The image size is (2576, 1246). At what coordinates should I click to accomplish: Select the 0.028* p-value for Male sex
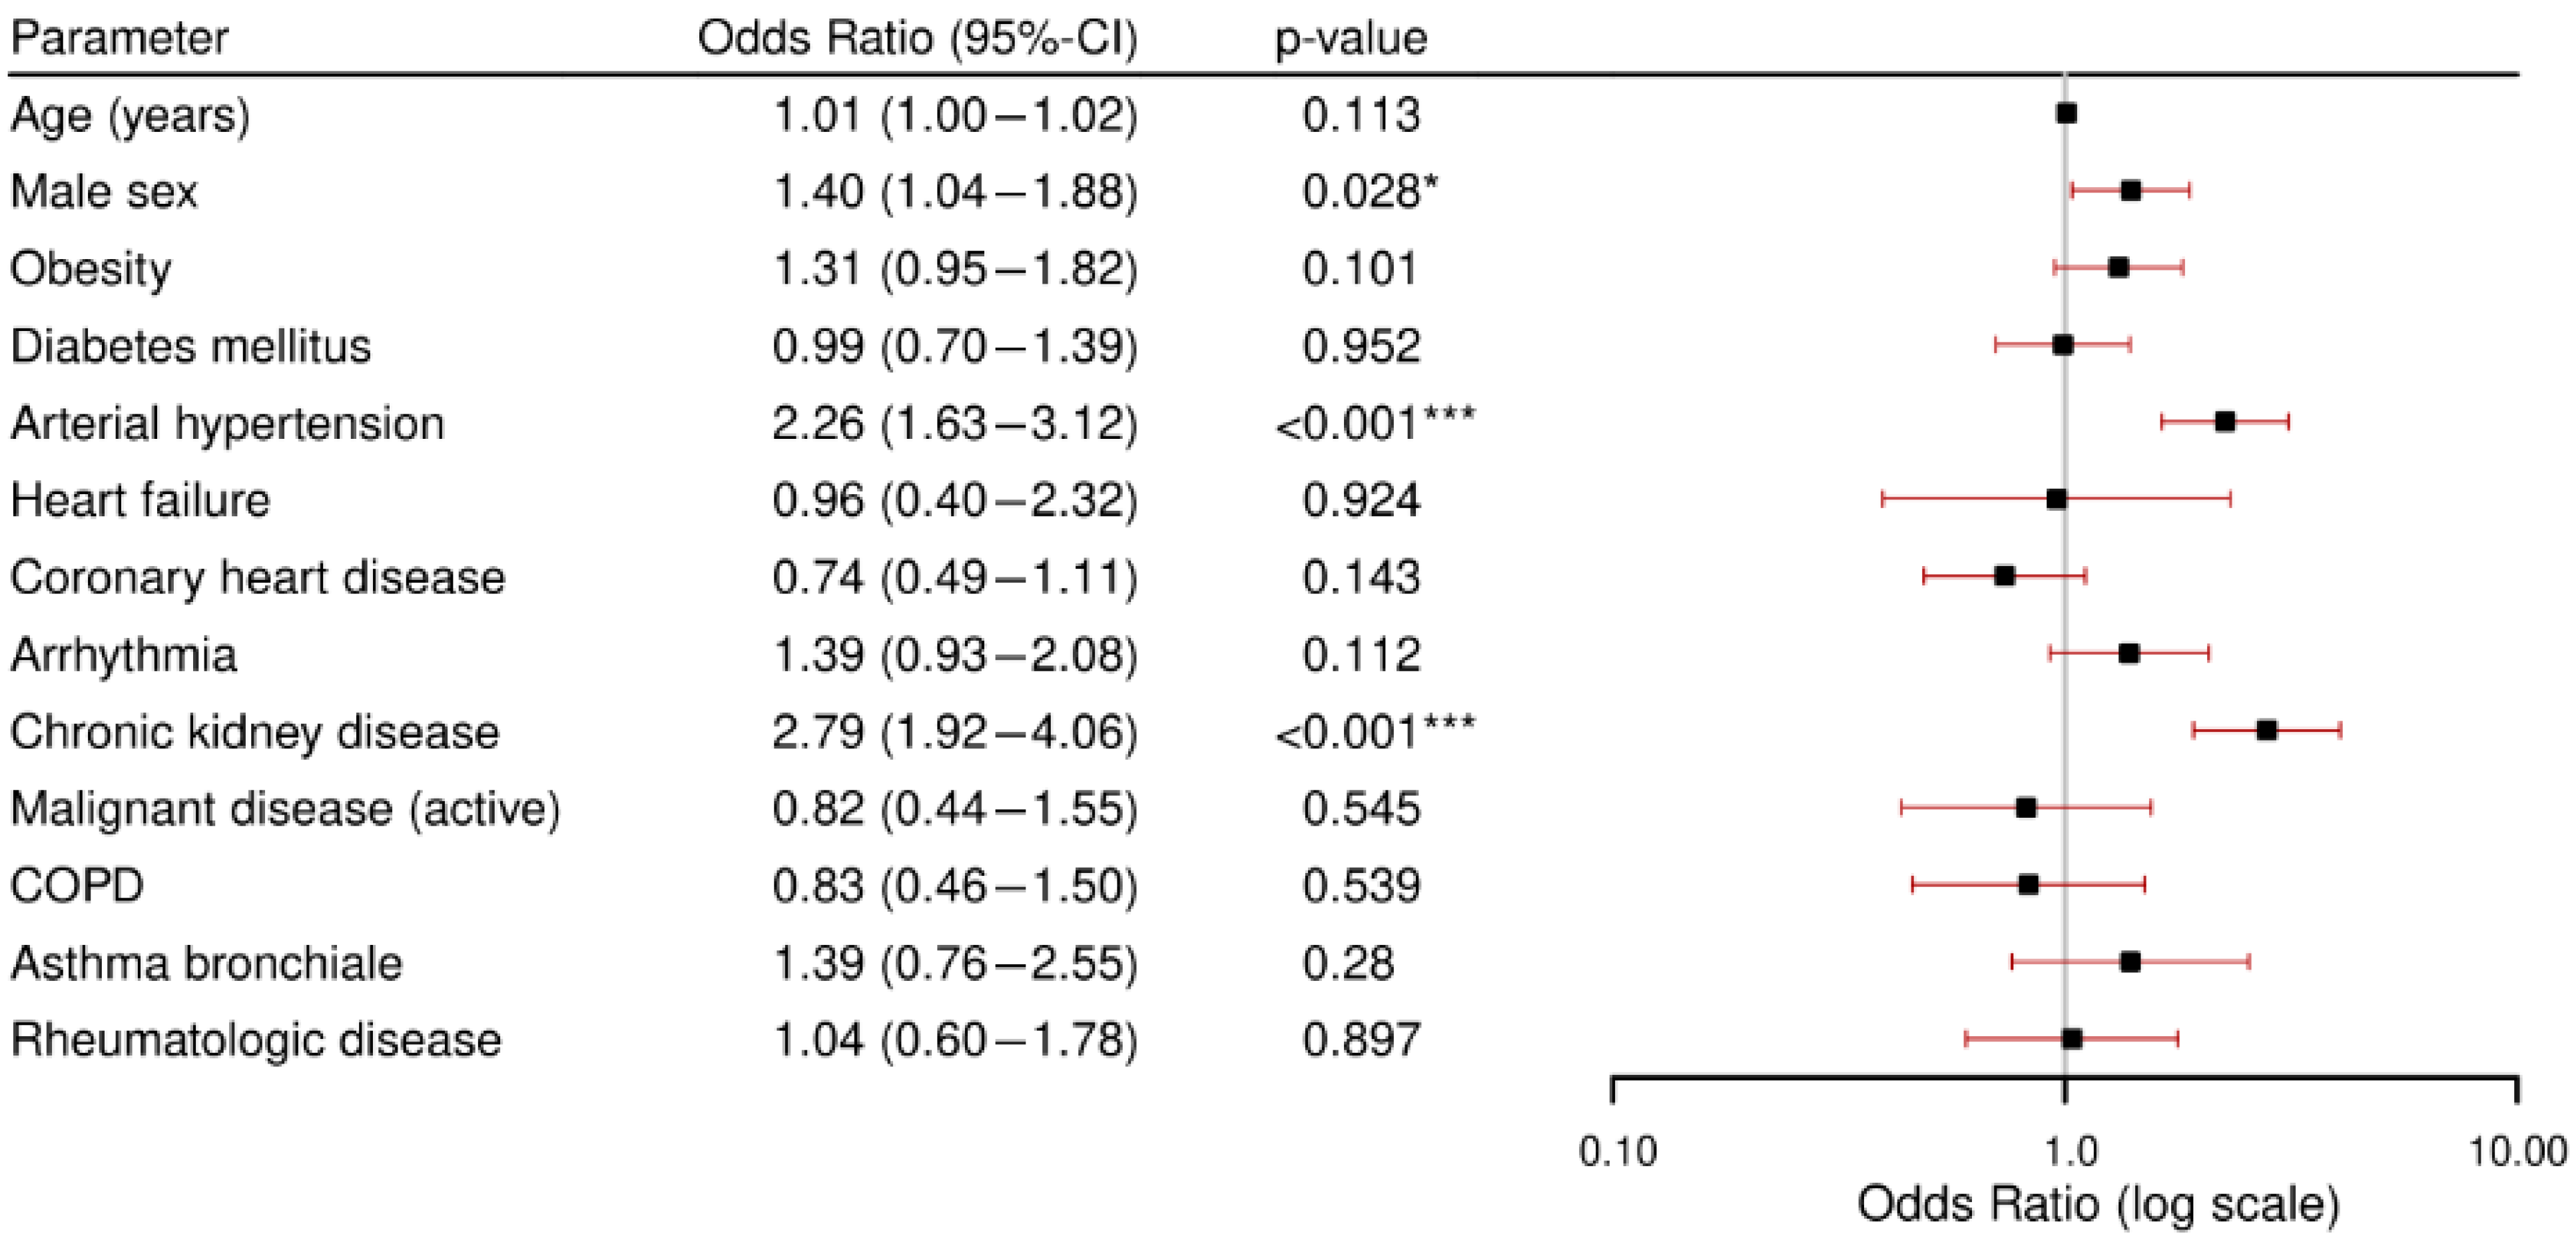(1370, 191)
